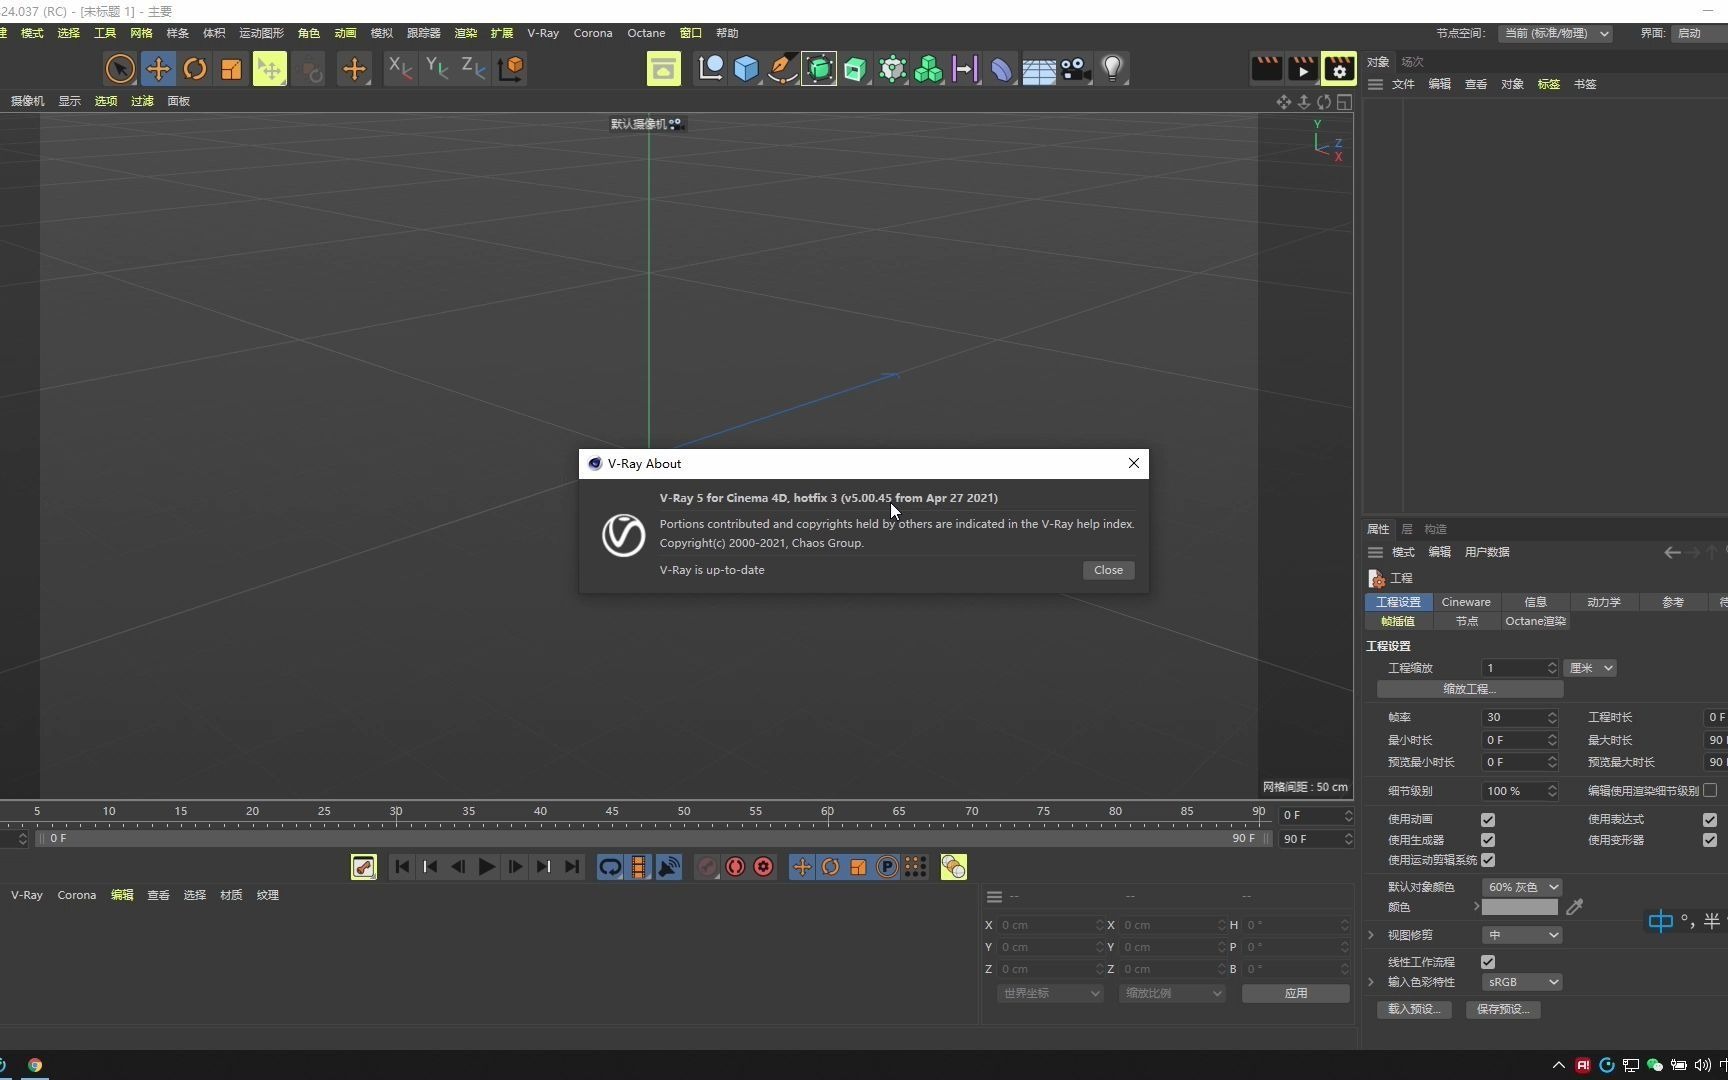Toggle 使用动画 checkbox
This screenshot has width=1728, height=1080.
click(x=1487, y=819)
